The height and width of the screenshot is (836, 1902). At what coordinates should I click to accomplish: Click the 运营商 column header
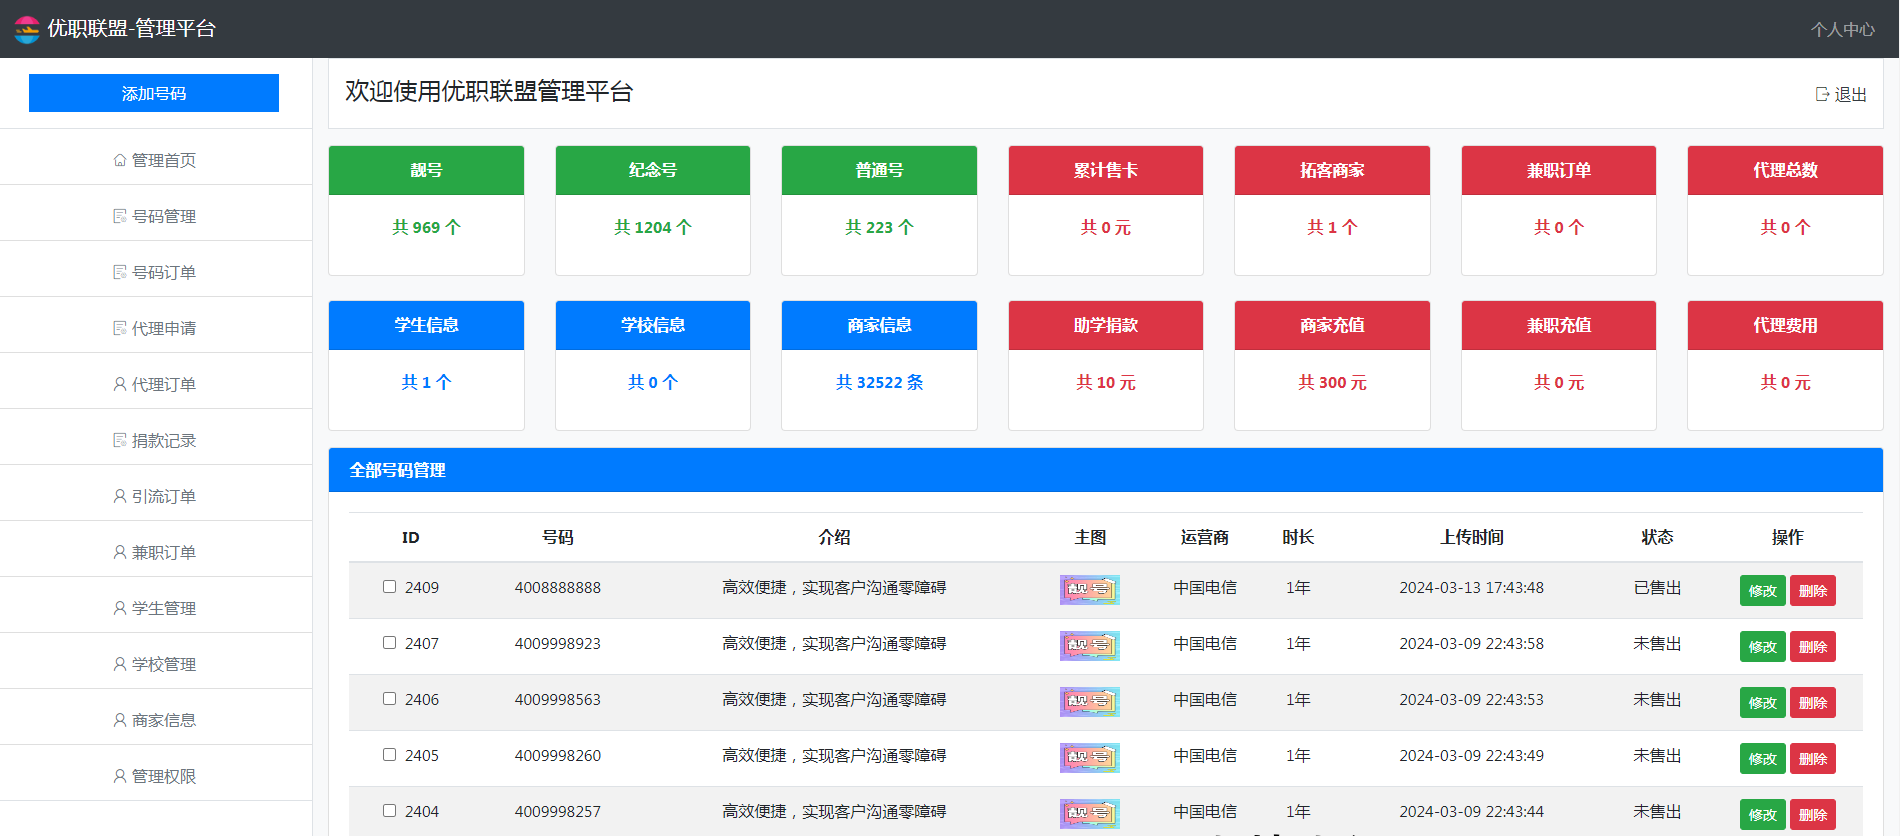pos(1204,537)
